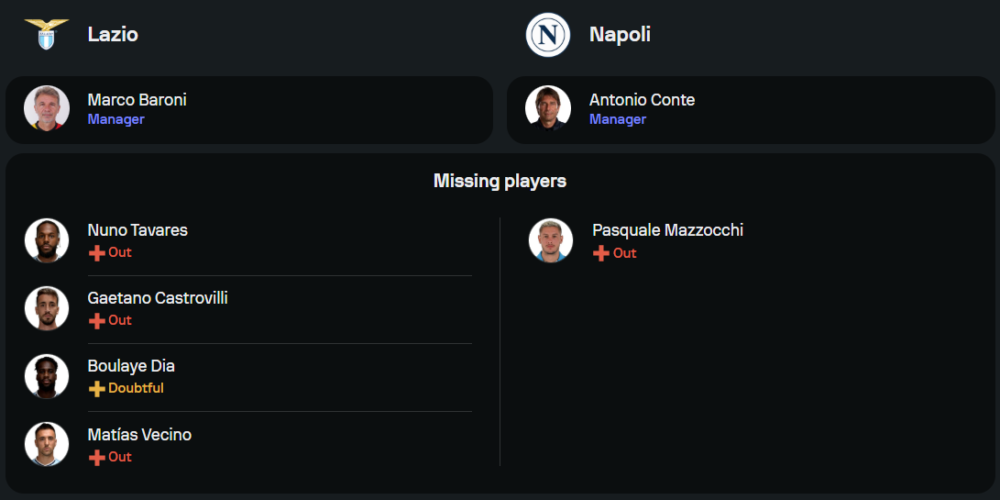Select the Marco Baroni name link
This screenshot has width=1000, height=500.
coord(137,100)
